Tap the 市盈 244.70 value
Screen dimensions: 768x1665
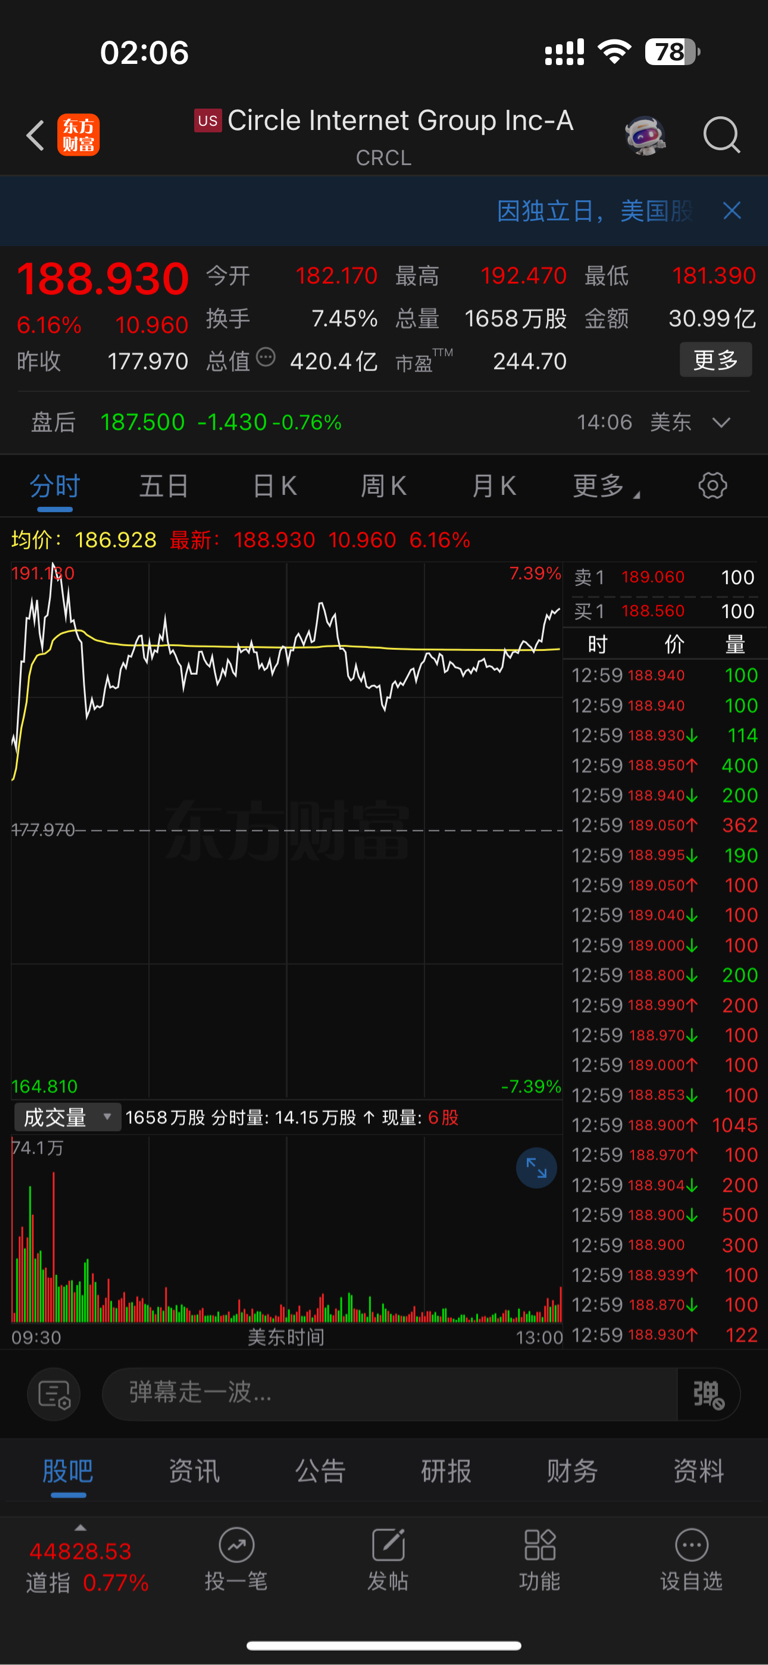530,361
